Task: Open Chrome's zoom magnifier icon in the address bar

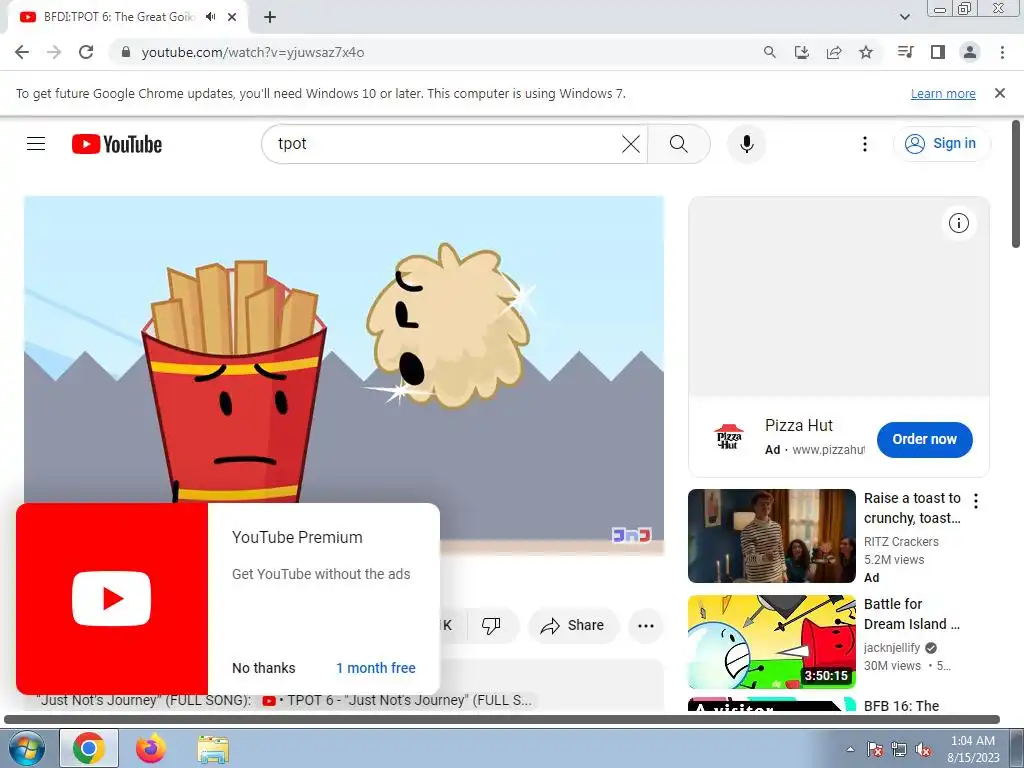Action: pyautogui.click(x=770, y=52)
